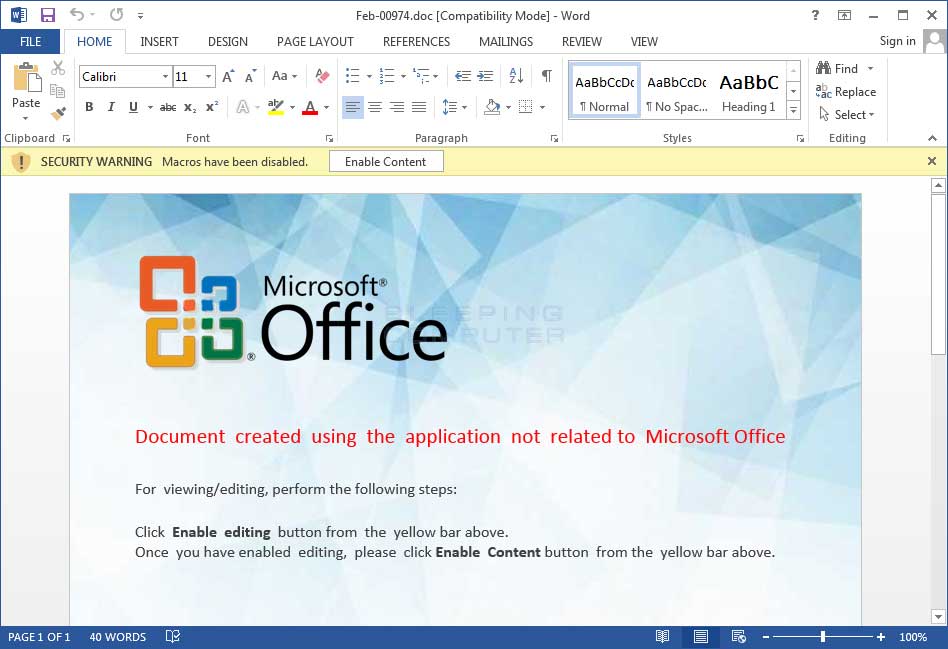Open font color dropdown arrow

(326, 108)
